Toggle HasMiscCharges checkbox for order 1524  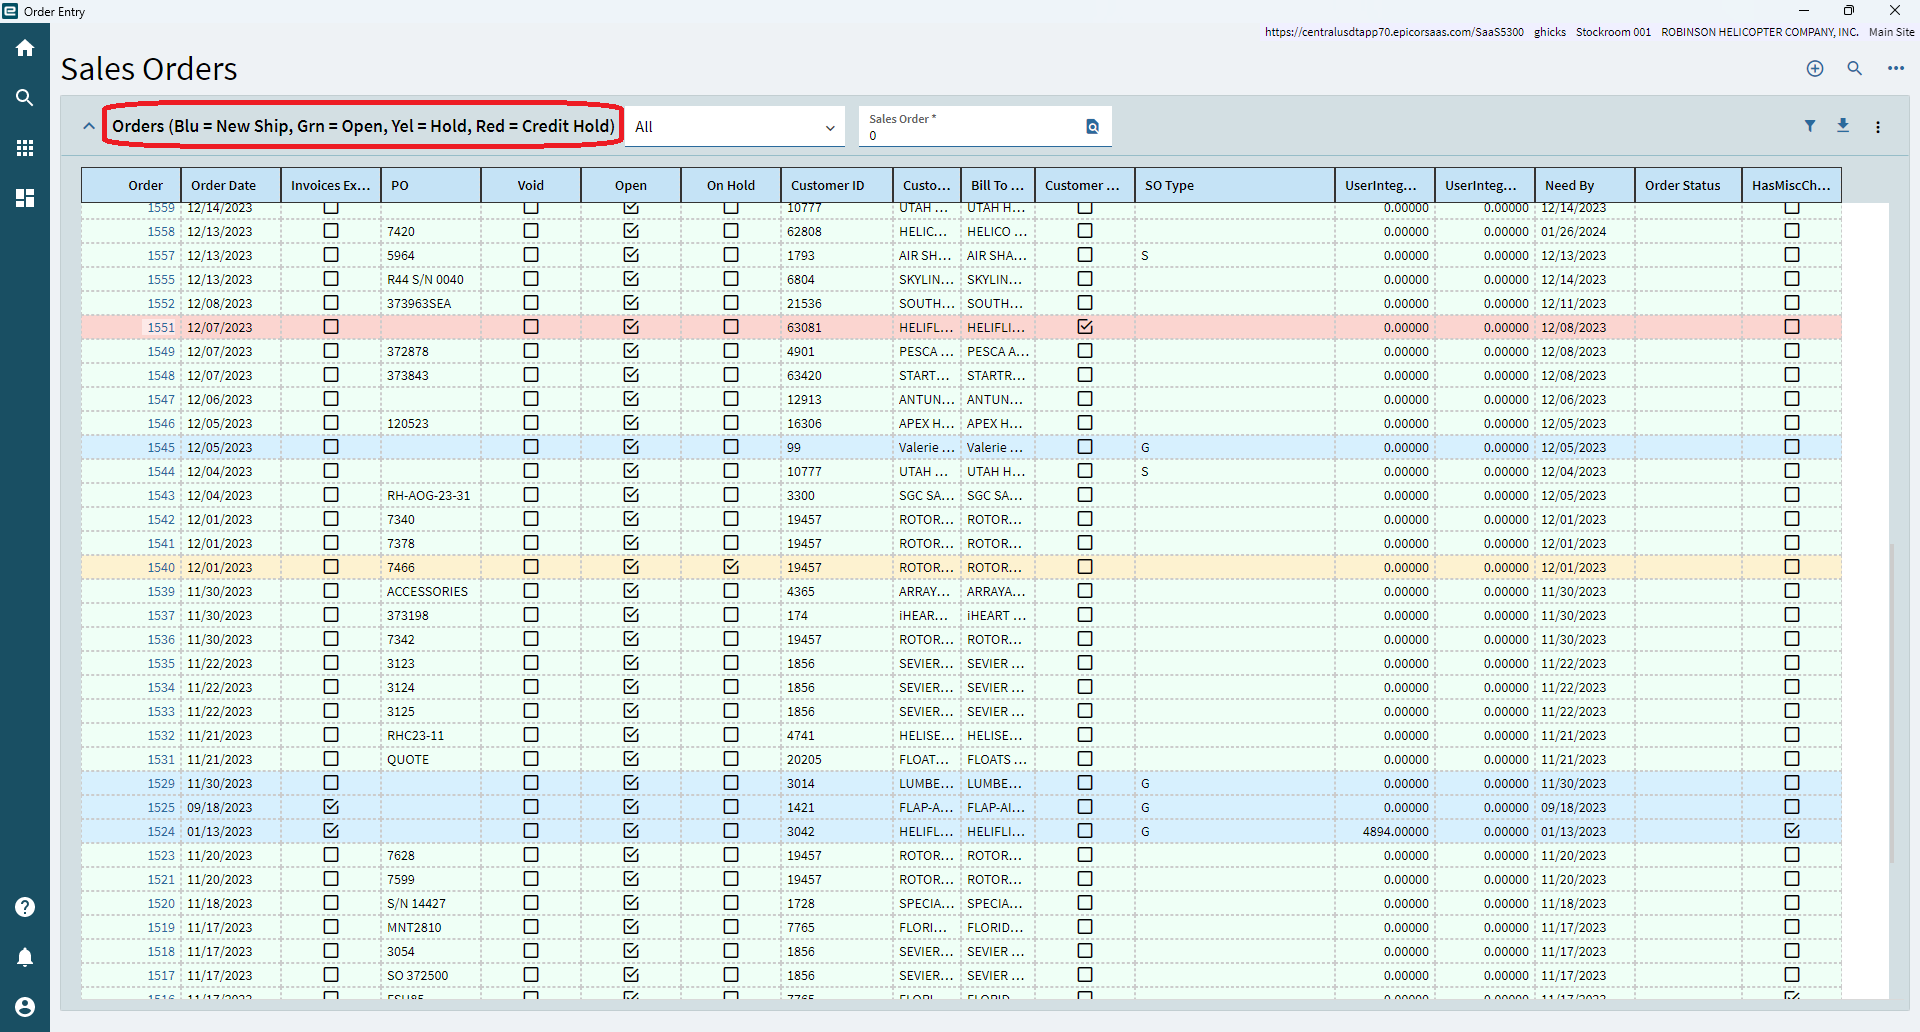click(1792, 831)
